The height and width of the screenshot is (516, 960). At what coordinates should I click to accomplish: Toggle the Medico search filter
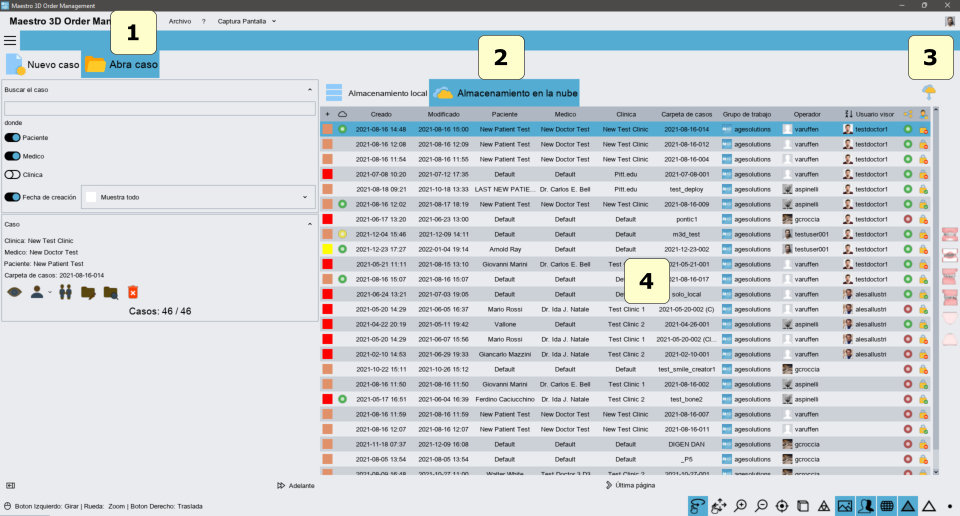pos(12,156)
